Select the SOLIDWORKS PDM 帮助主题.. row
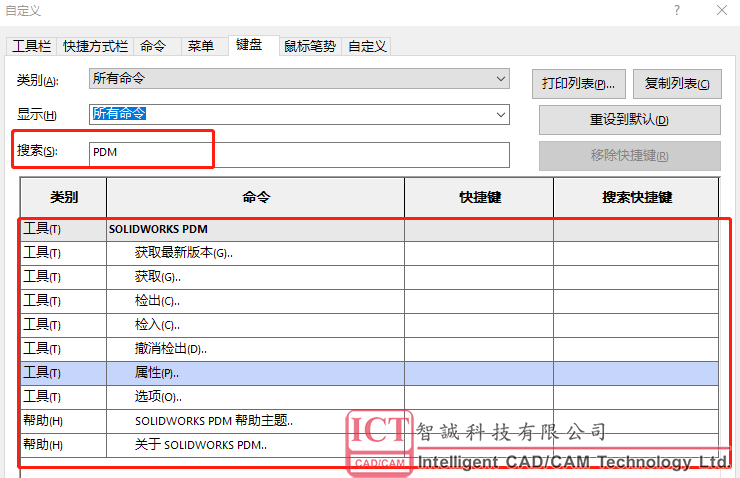Viewport: 740px width, 478px height. (370, 421)
